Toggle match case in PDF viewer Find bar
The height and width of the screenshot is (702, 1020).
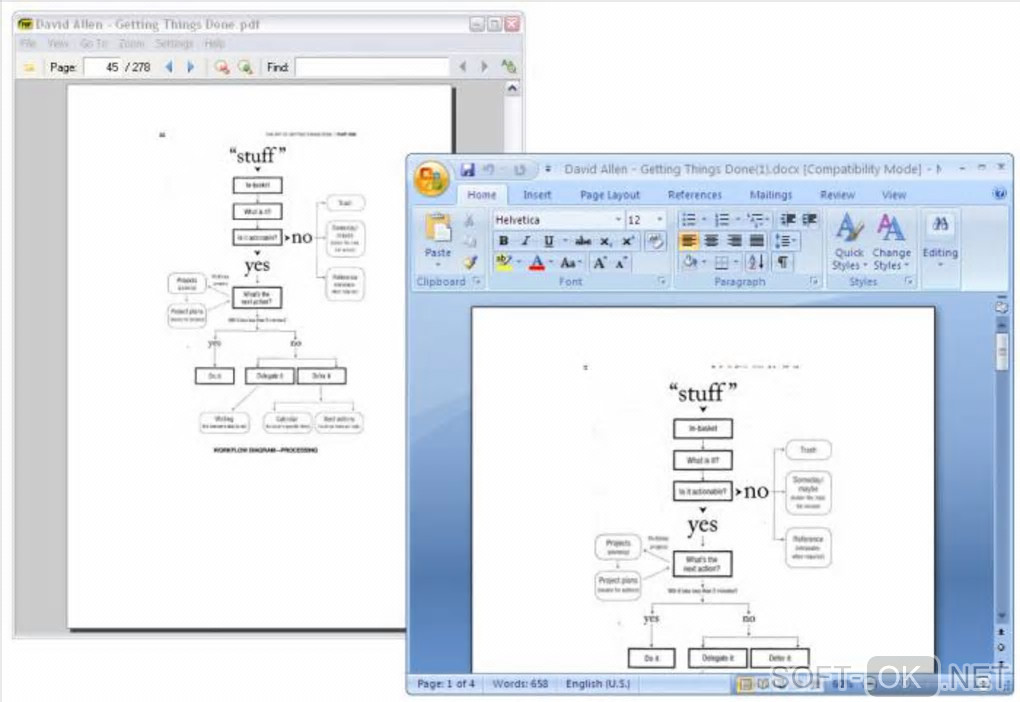(x=509, y=66)
